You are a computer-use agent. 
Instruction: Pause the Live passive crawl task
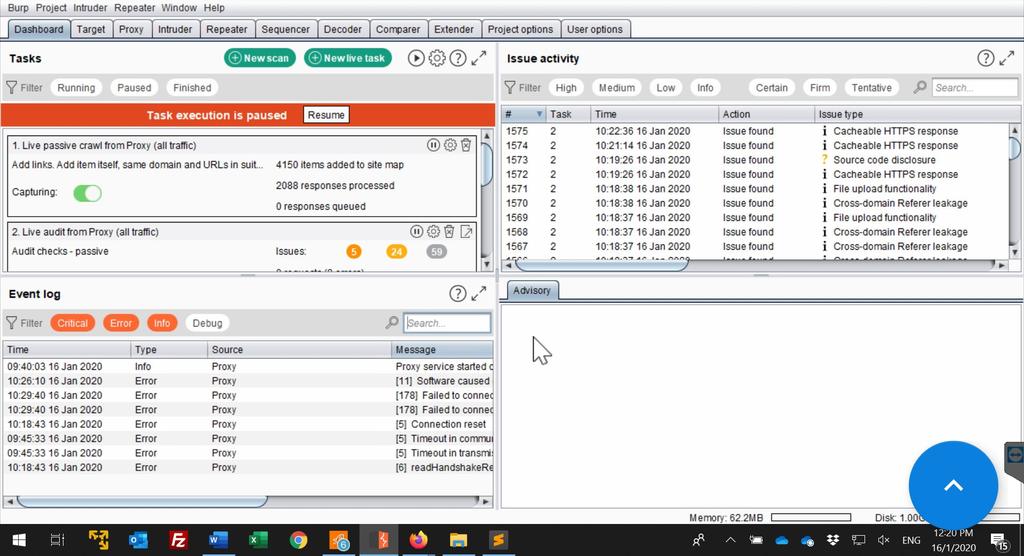pos(433,145)
